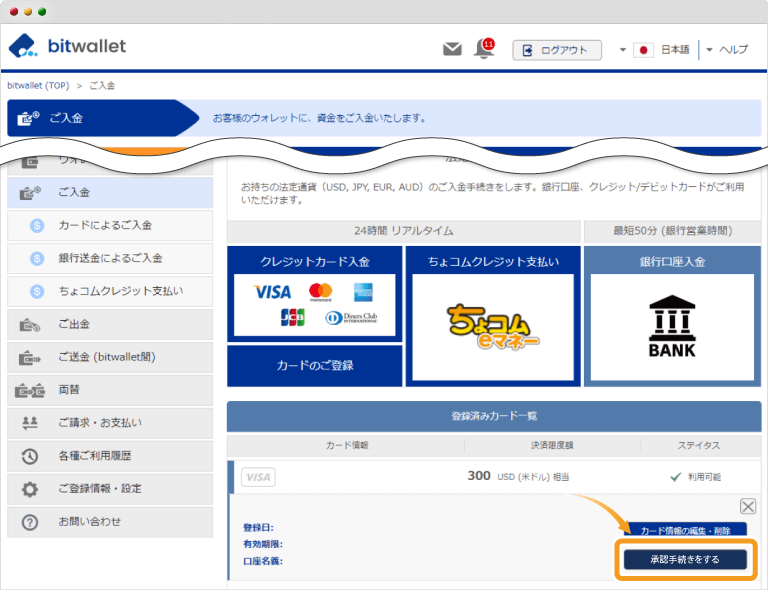Open 各種ご利用履歴 history item
768x590 pixels.
110,456
